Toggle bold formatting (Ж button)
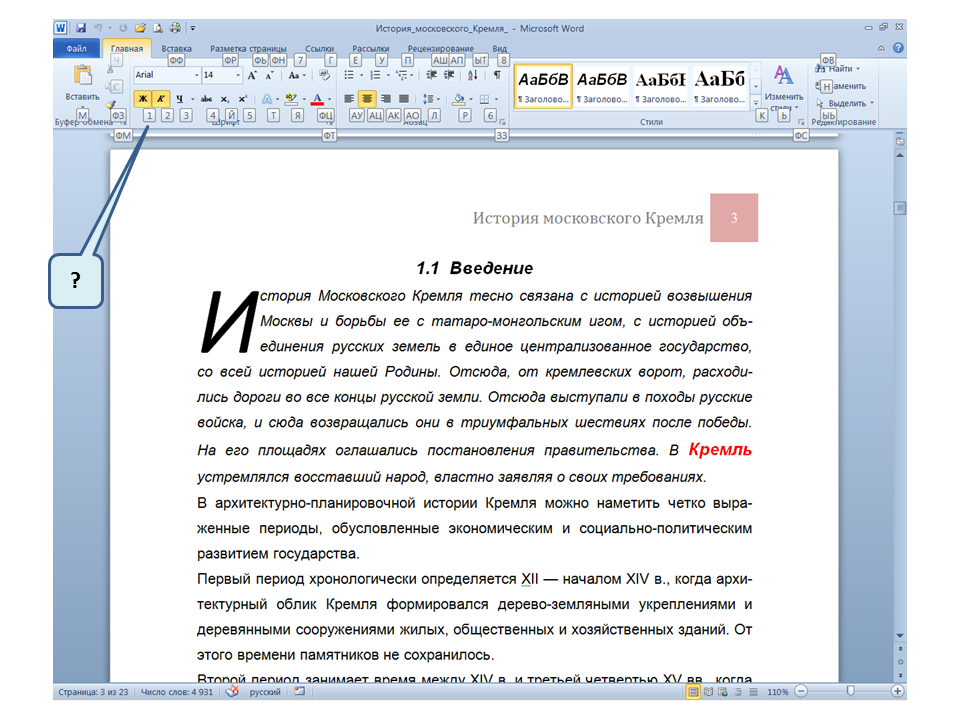The height and width of the screenshot is (720, 960). click(142, 99)
